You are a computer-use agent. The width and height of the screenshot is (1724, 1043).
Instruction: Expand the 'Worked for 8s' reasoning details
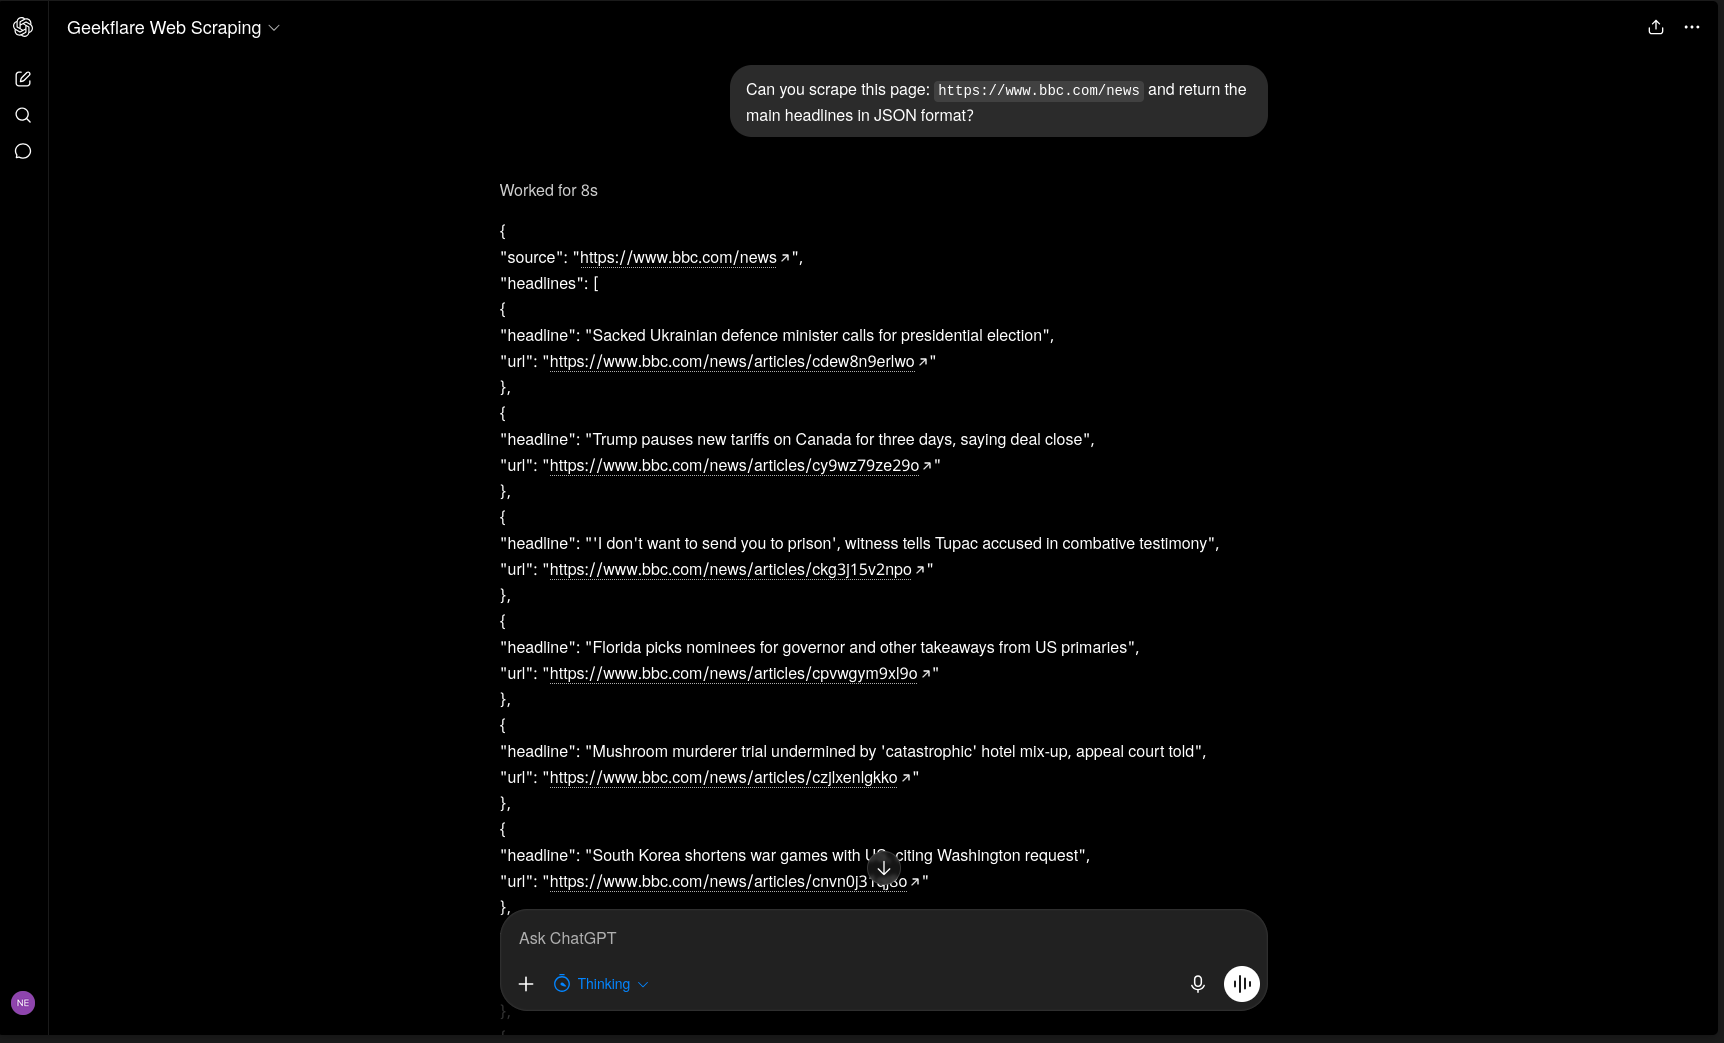point(549,190)
